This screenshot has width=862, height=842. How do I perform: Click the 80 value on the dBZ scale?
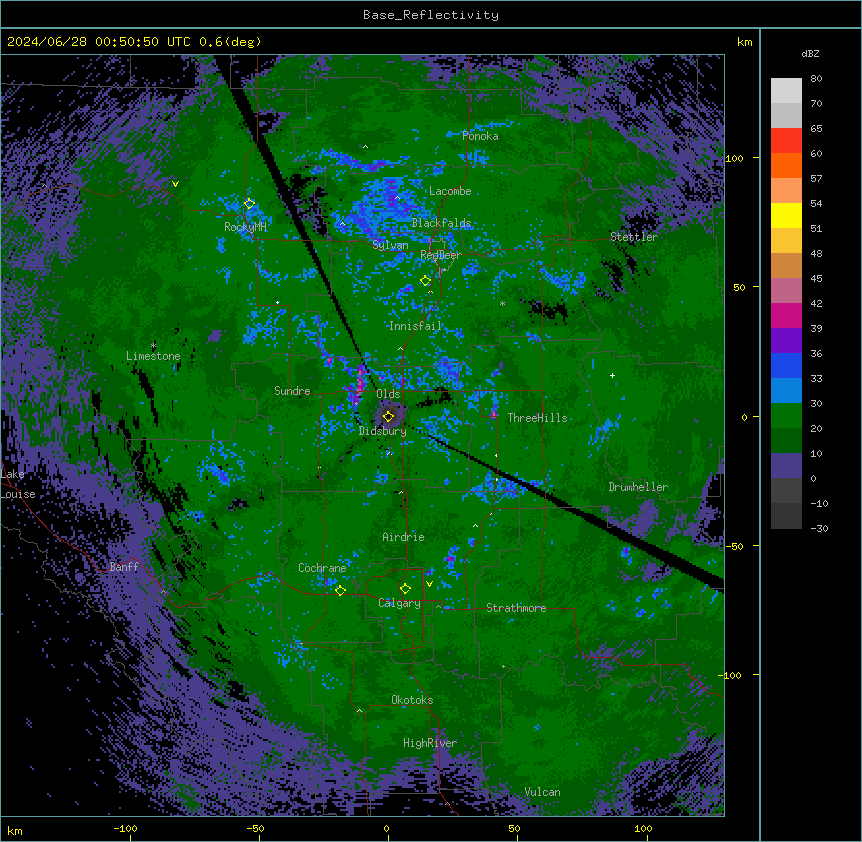pos(816,79)
